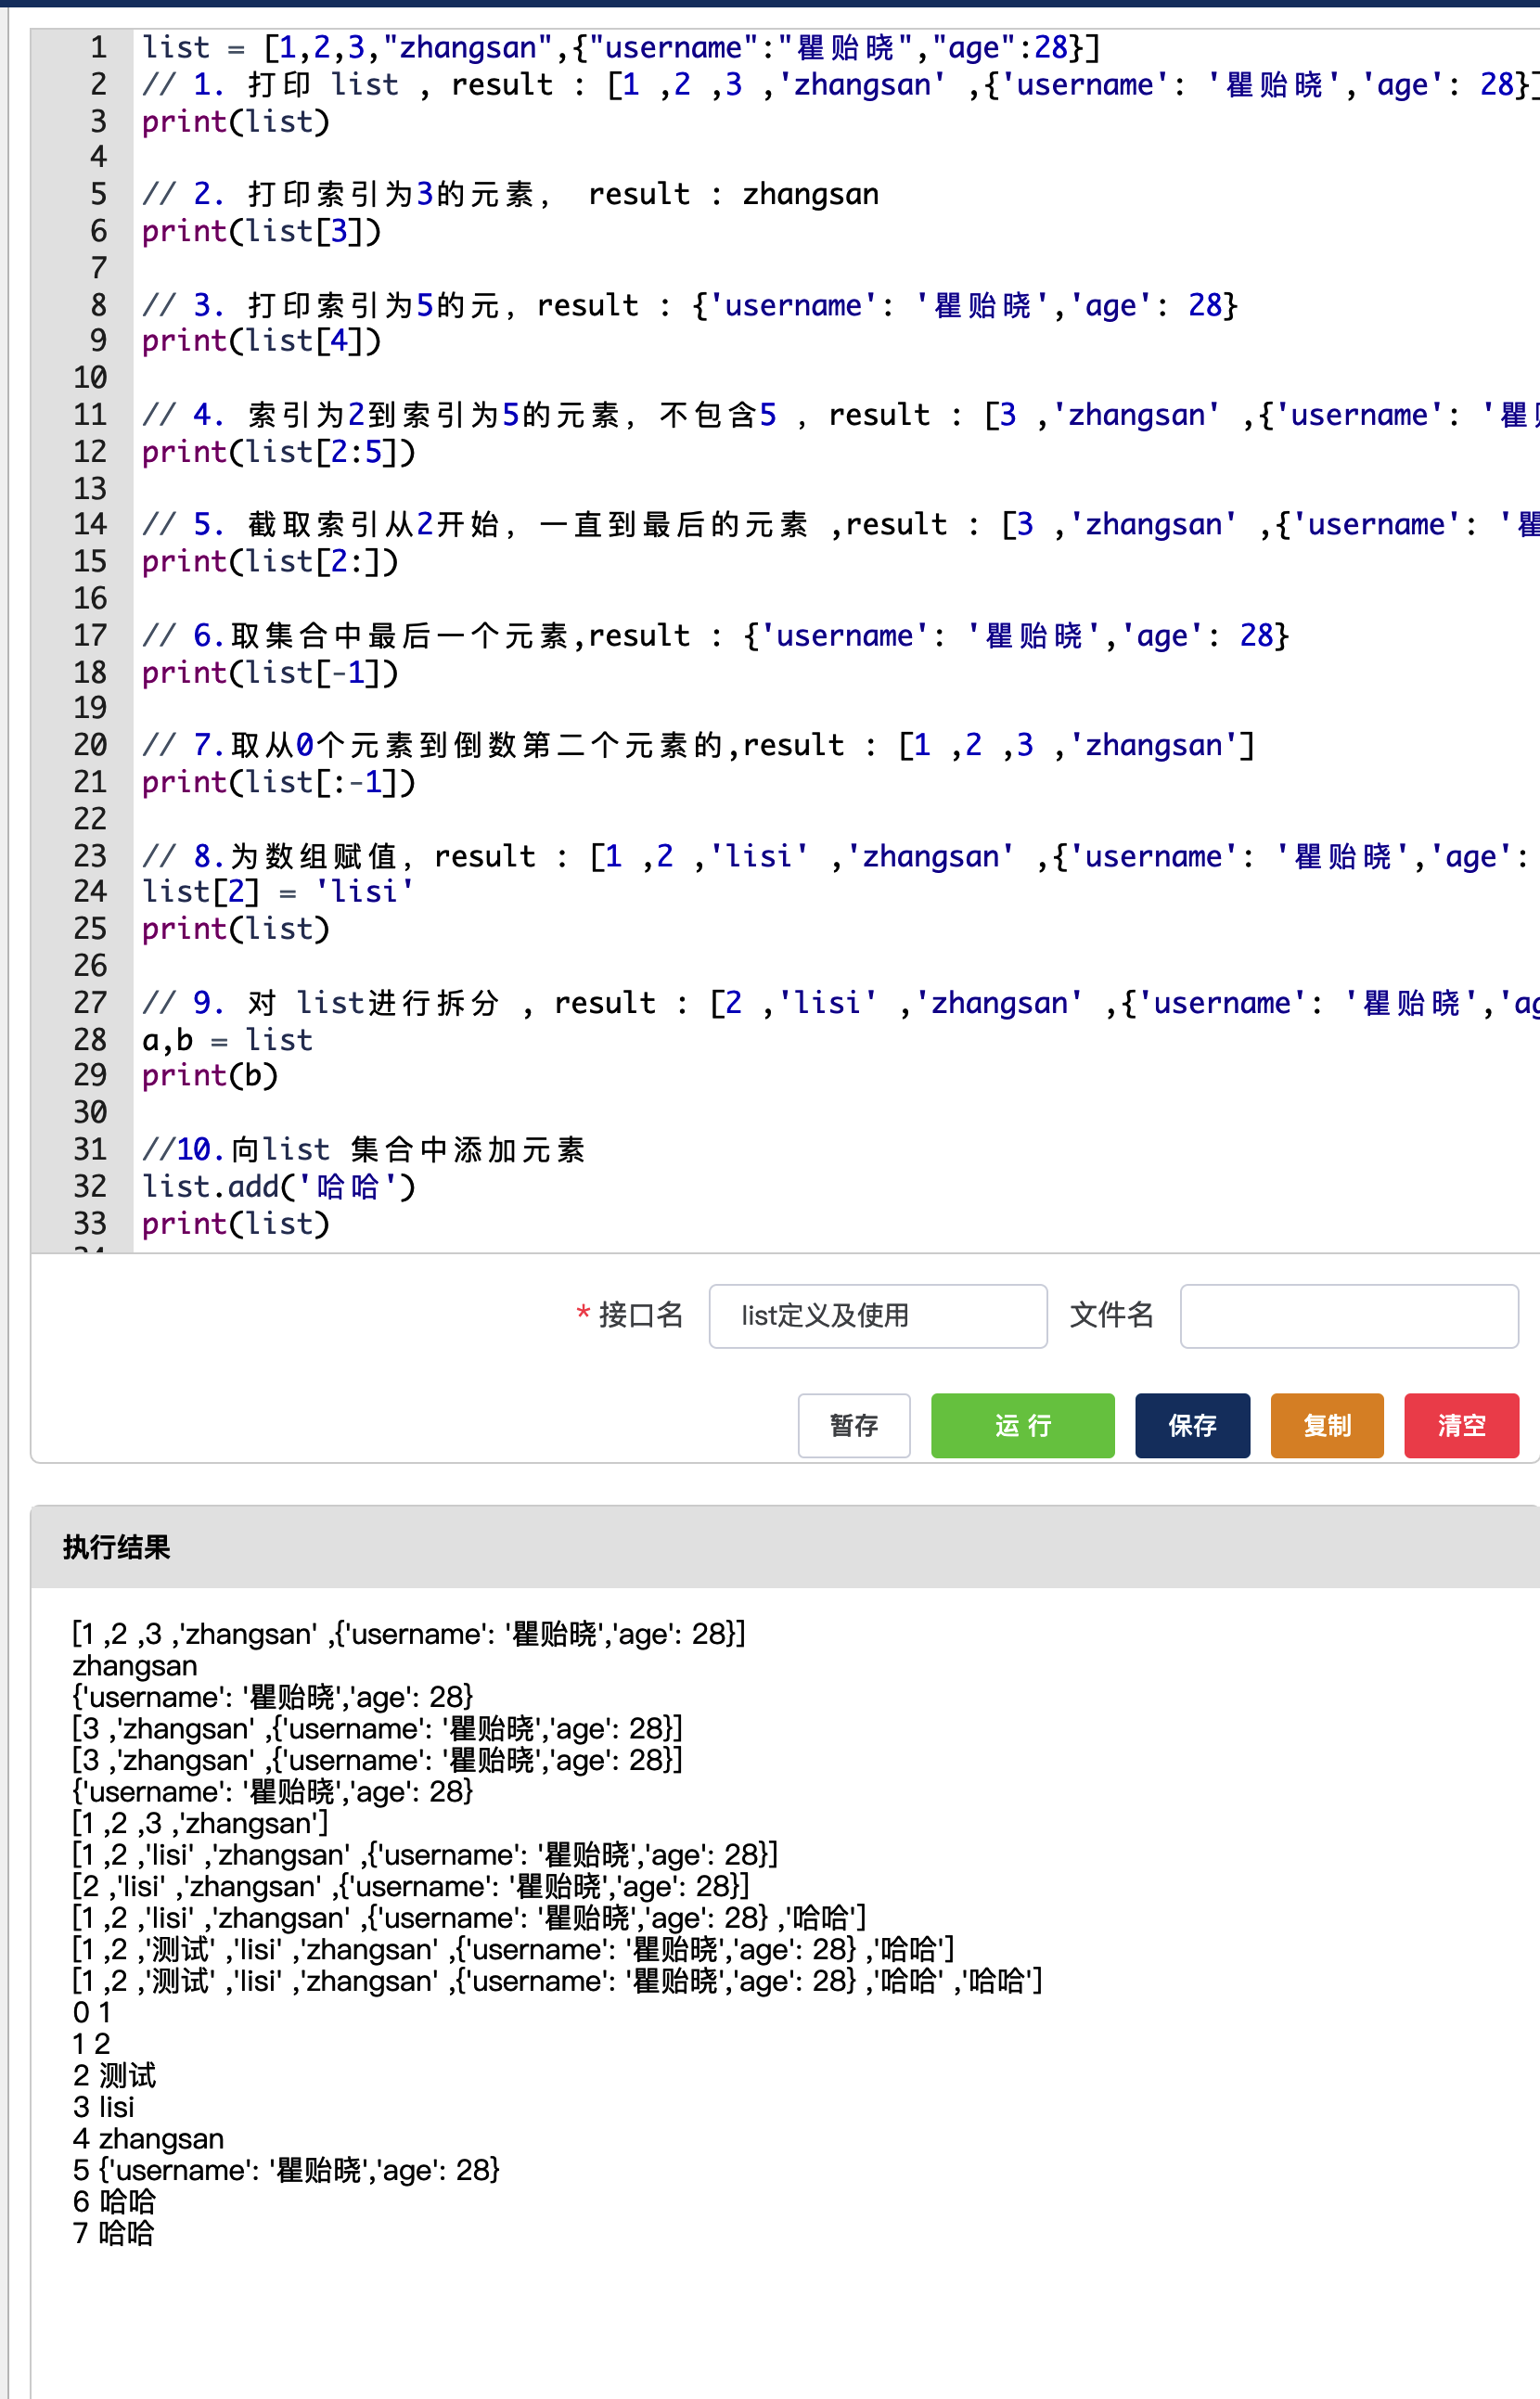Click comment '//10.向list 集合中添加元素'
This screenshot has width=1540, height=2399.
pyautogui.click(x=363, y=1150)
